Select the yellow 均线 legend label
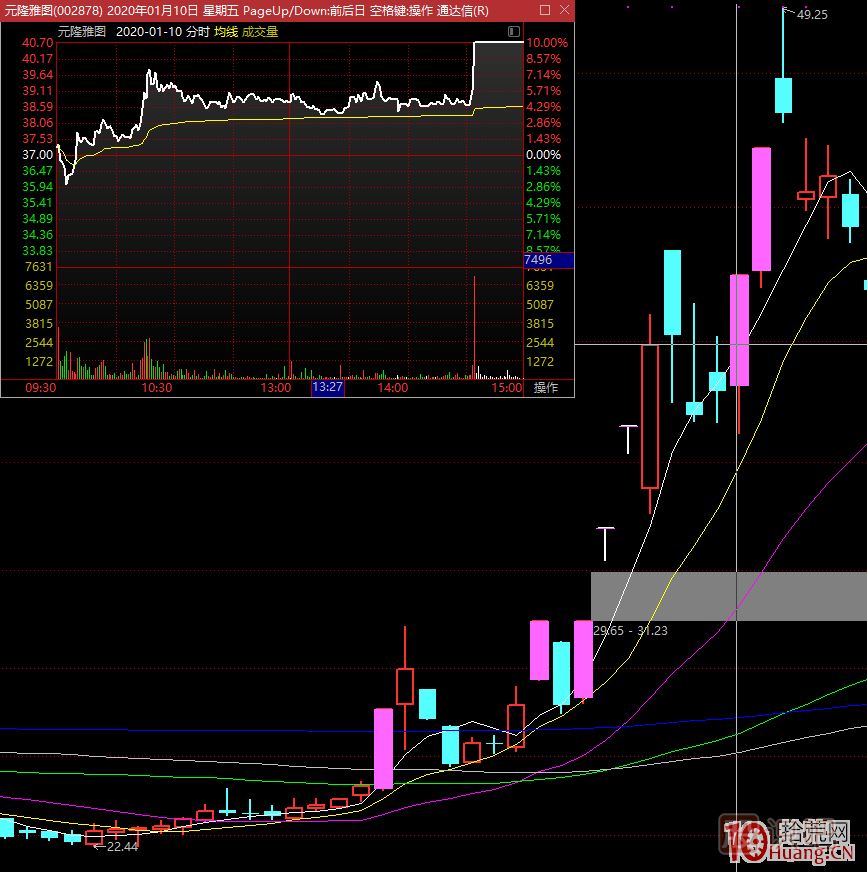867x872 pixels. click(225, 32)
